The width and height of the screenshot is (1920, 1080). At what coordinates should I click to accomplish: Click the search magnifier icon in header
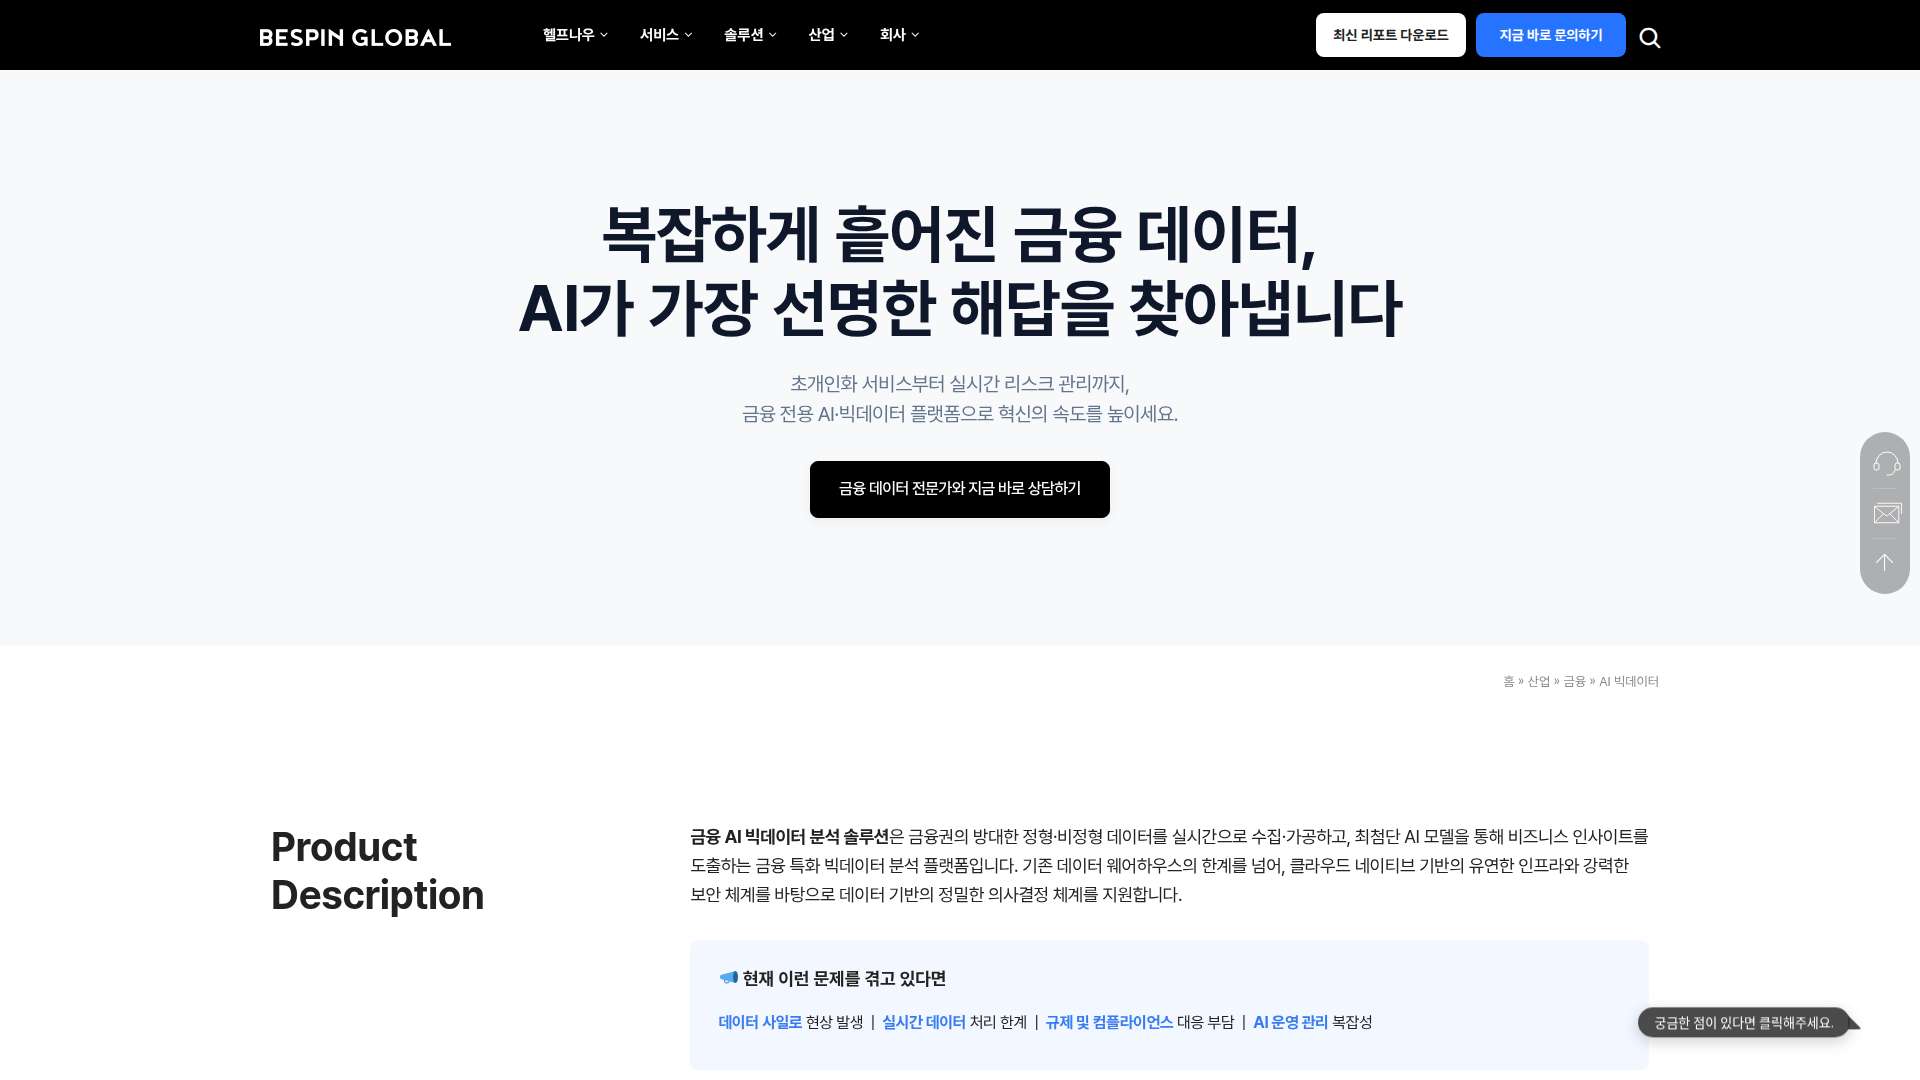coord(1650,38)
